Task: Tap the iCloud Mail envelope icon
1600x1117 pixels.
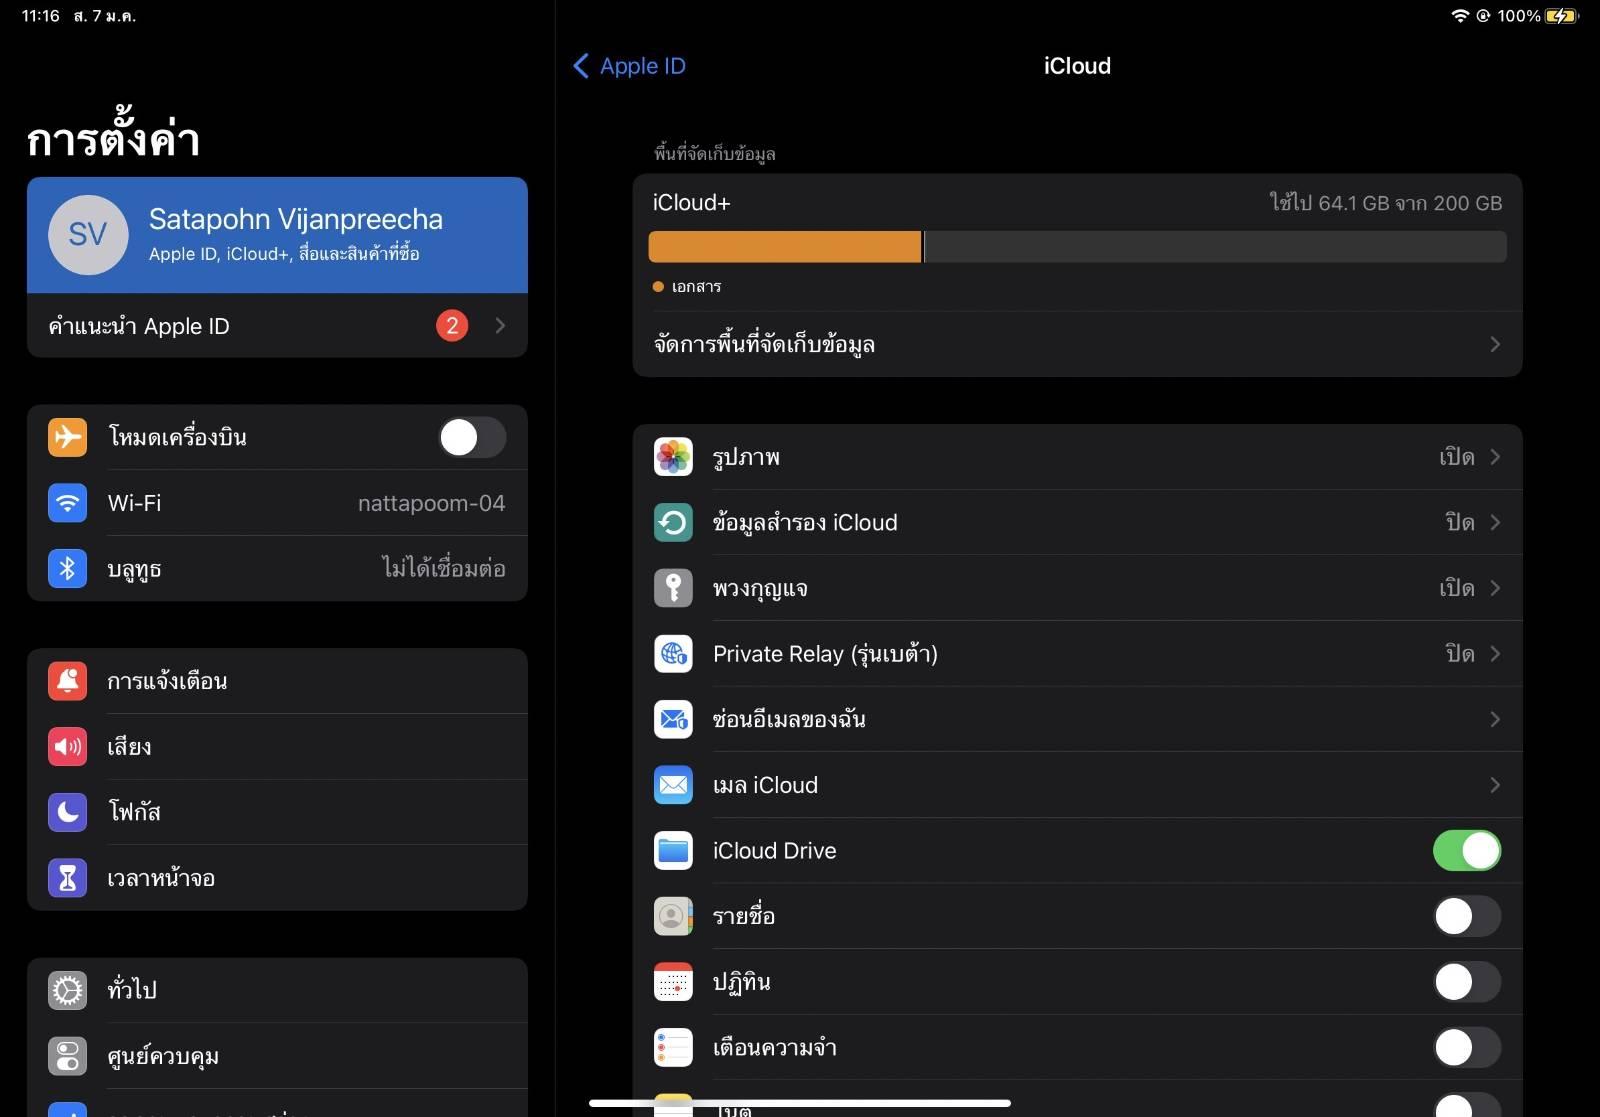Action: click(x=673, y=785)
